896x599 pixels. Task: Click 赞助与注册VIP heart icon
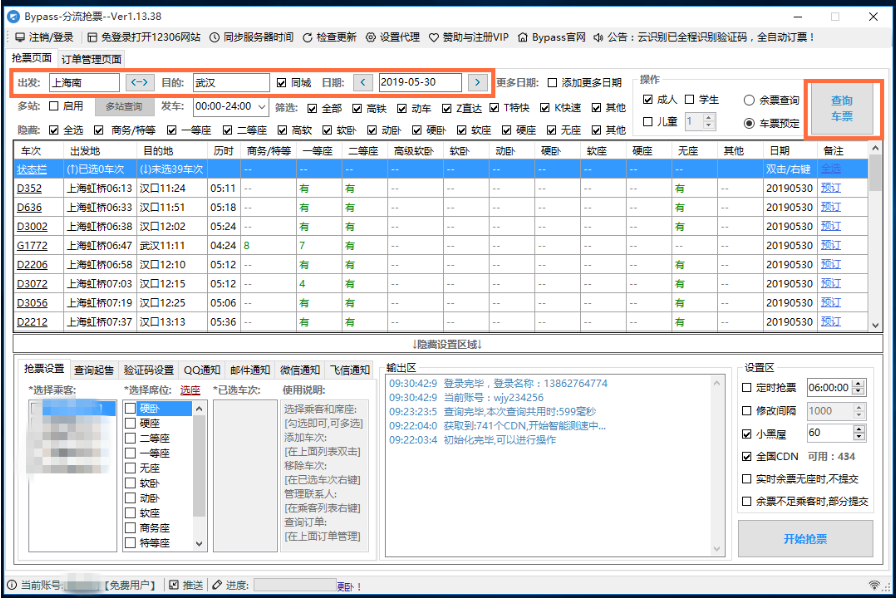[x=434, y=37]
